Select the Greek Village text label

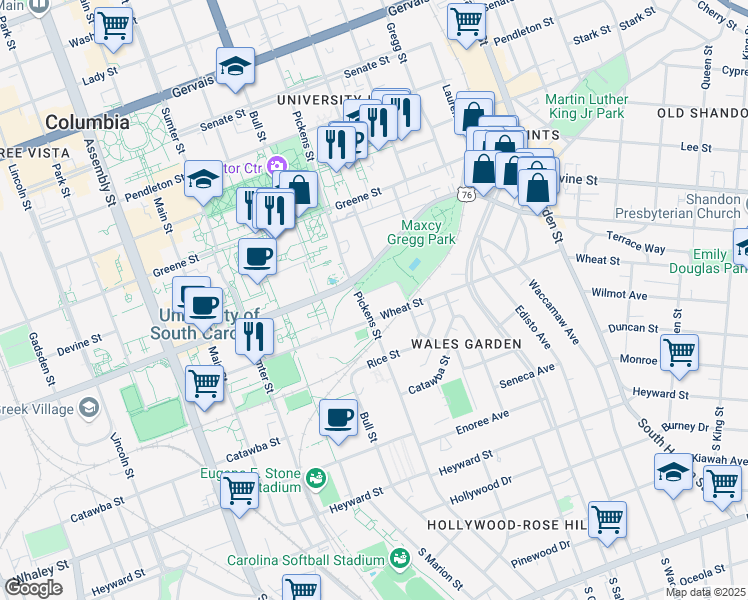(x=37, y=409)
